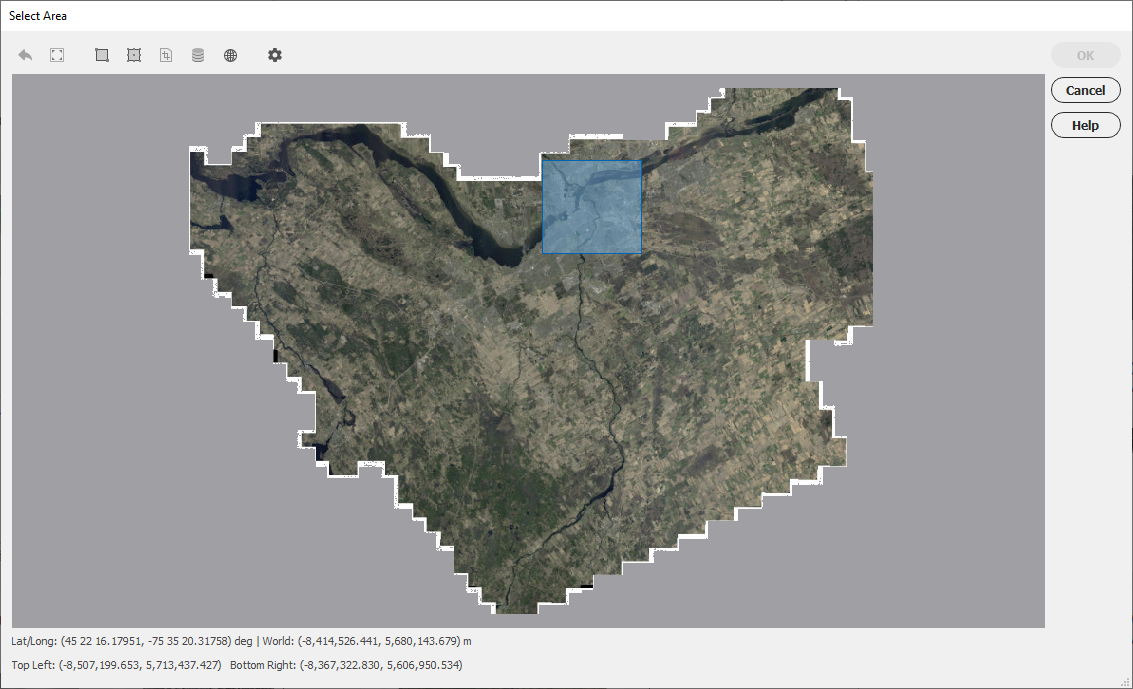Select the corner-to-corner rectangle tool
Screen dimensions: 1133x689
click(x=102, y=55)
